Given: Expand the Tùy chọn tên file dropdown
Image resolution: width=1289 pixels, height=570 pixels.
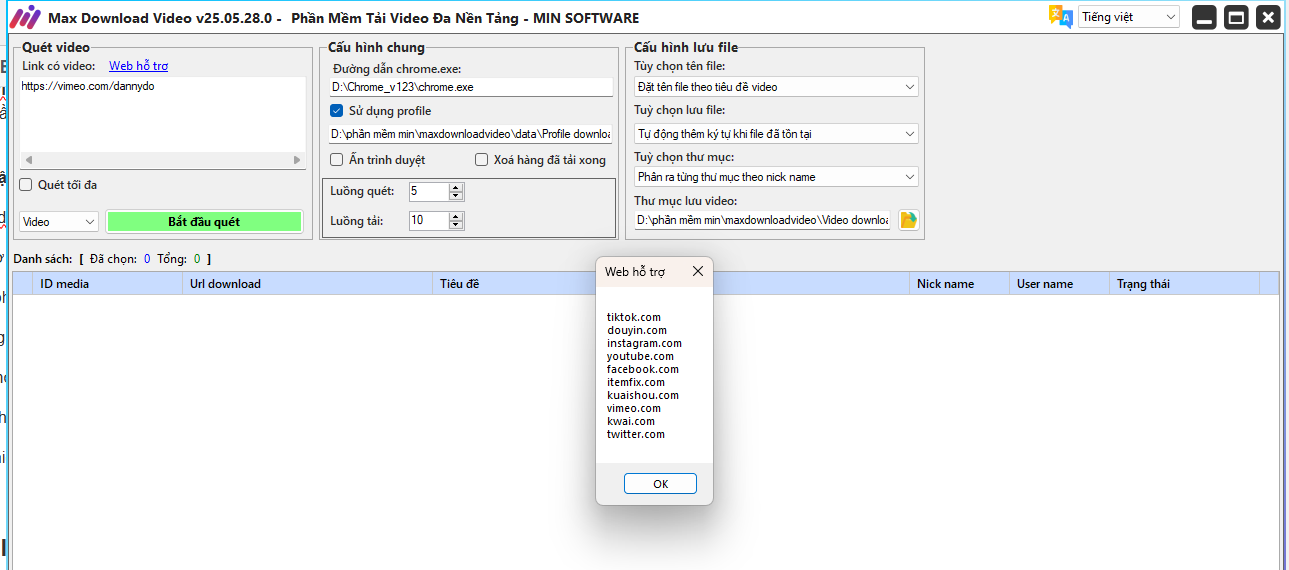Looking at the screenshot, I should click(776, 87).
